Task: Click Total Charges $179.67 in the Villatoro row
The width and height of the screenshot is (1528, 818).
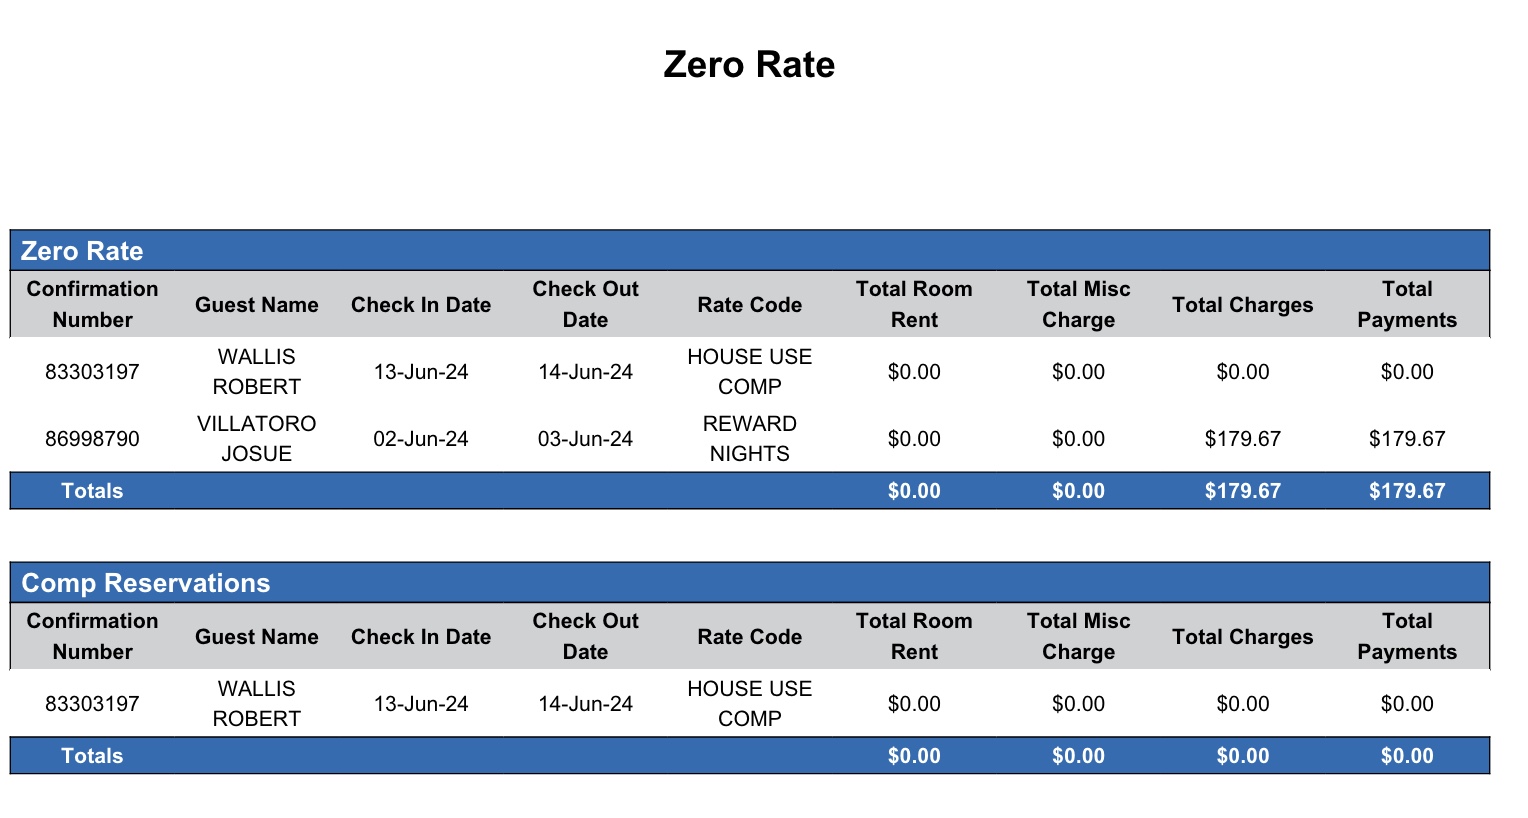Action: pos(1242,439)
